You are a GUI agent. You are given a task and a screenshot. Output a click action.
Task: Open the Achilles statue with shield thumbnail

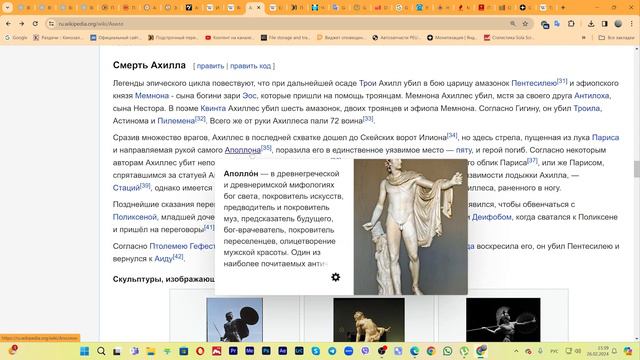(235, 320)
